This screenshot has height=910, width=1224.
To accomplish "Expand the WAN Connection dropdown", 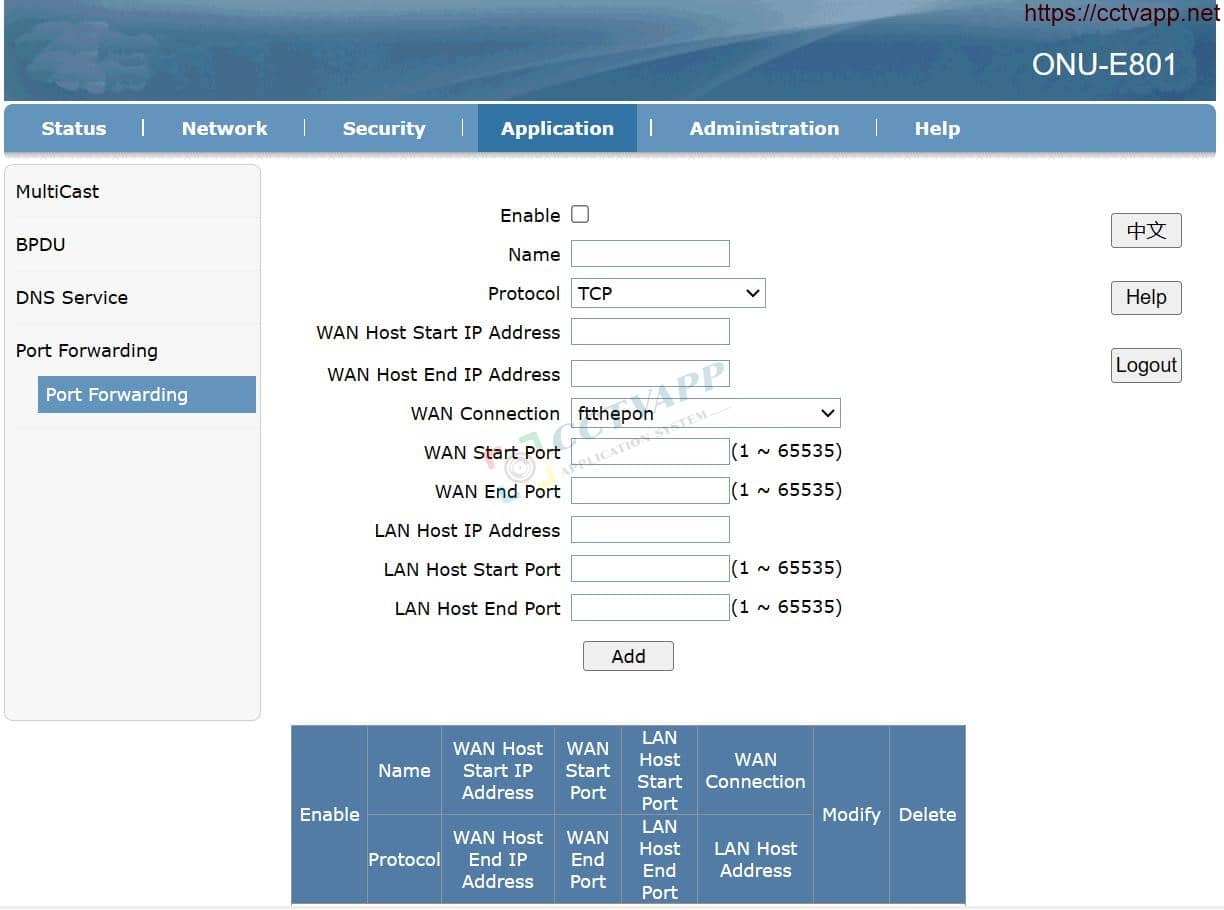I will 705,413.
